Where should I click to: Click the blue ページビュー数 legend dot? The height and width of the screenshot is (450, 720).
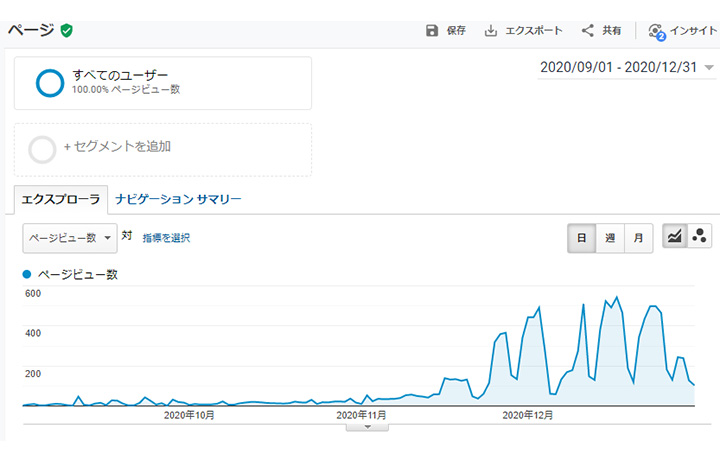27,274
